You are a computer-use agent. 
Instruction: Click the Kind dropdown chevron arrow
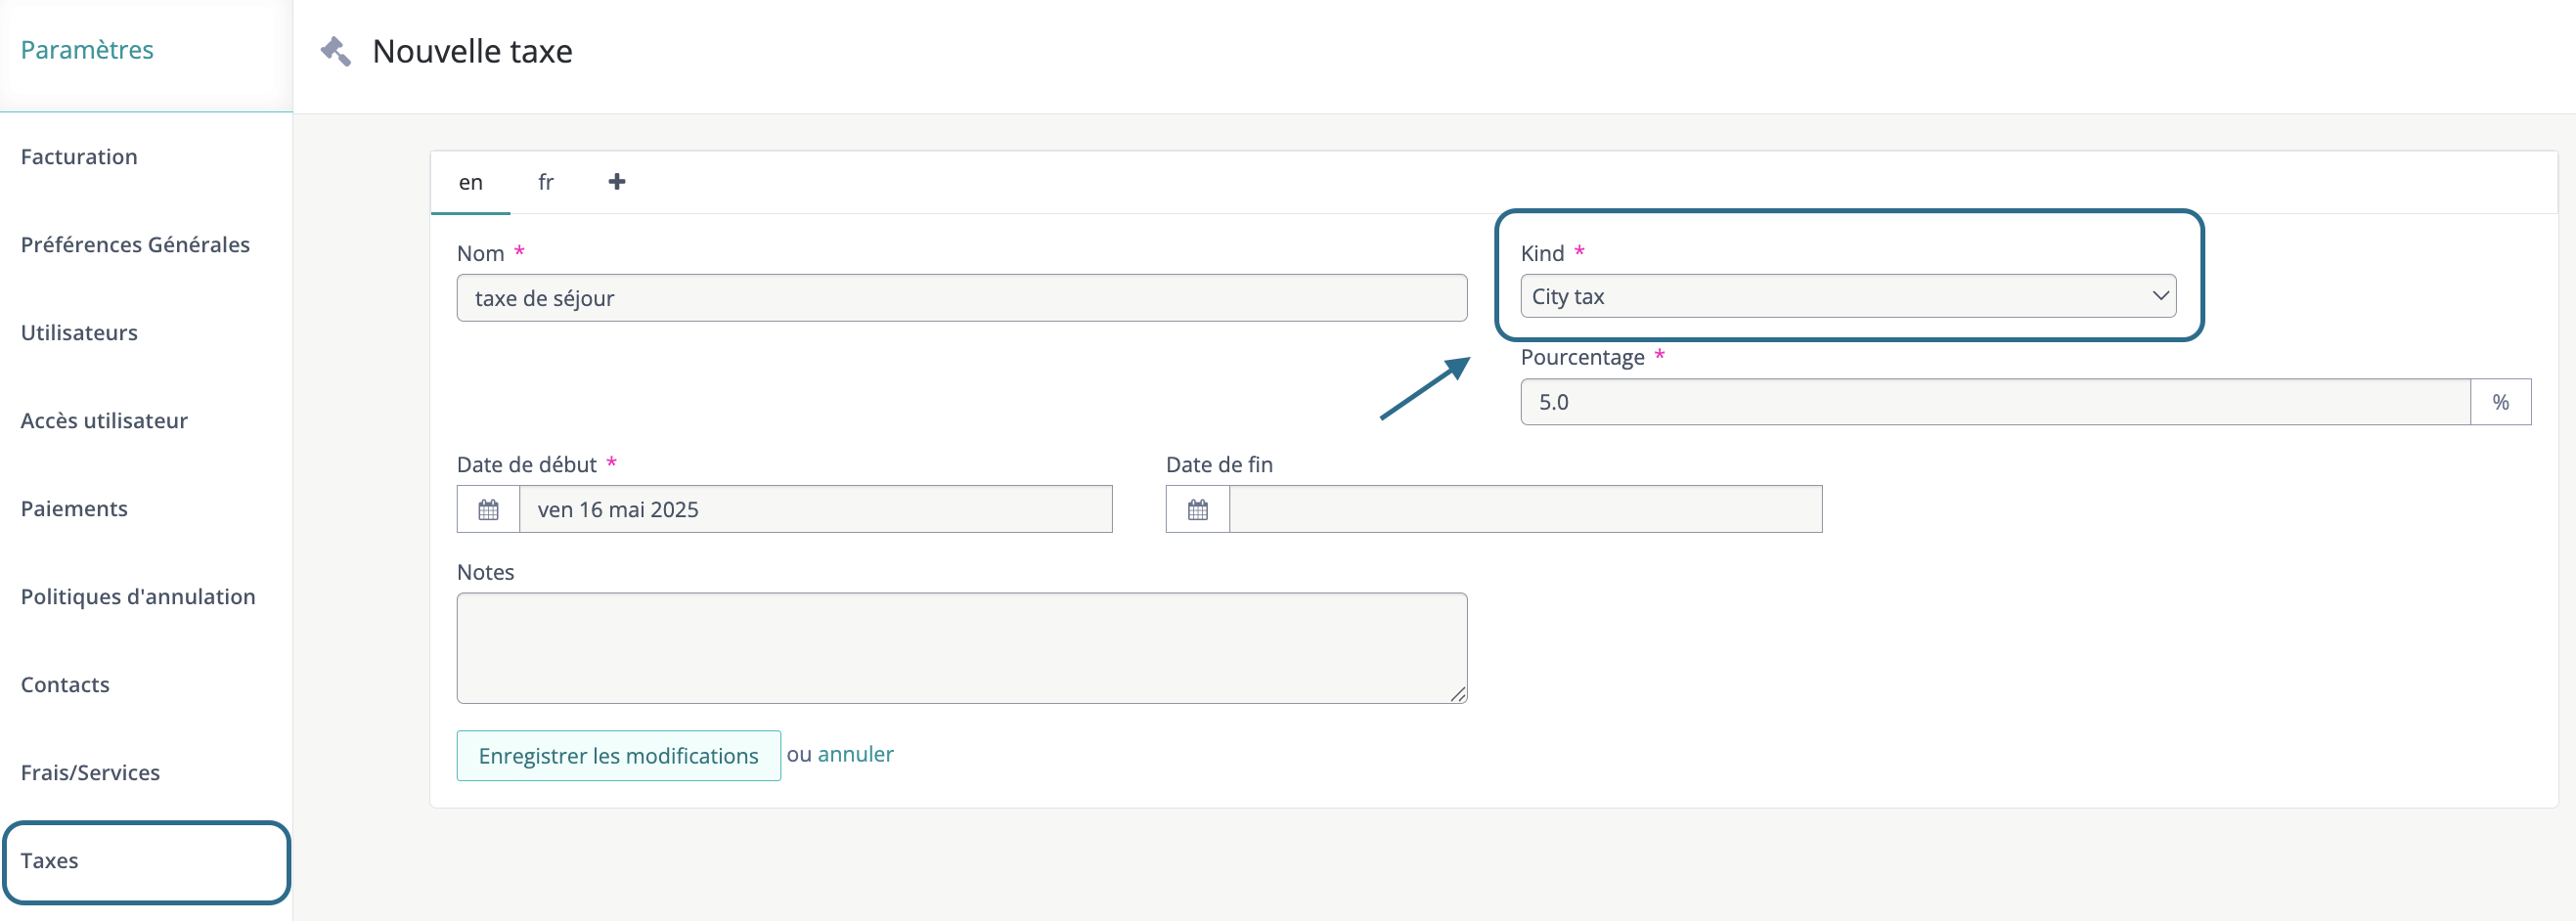(2160, 296)
